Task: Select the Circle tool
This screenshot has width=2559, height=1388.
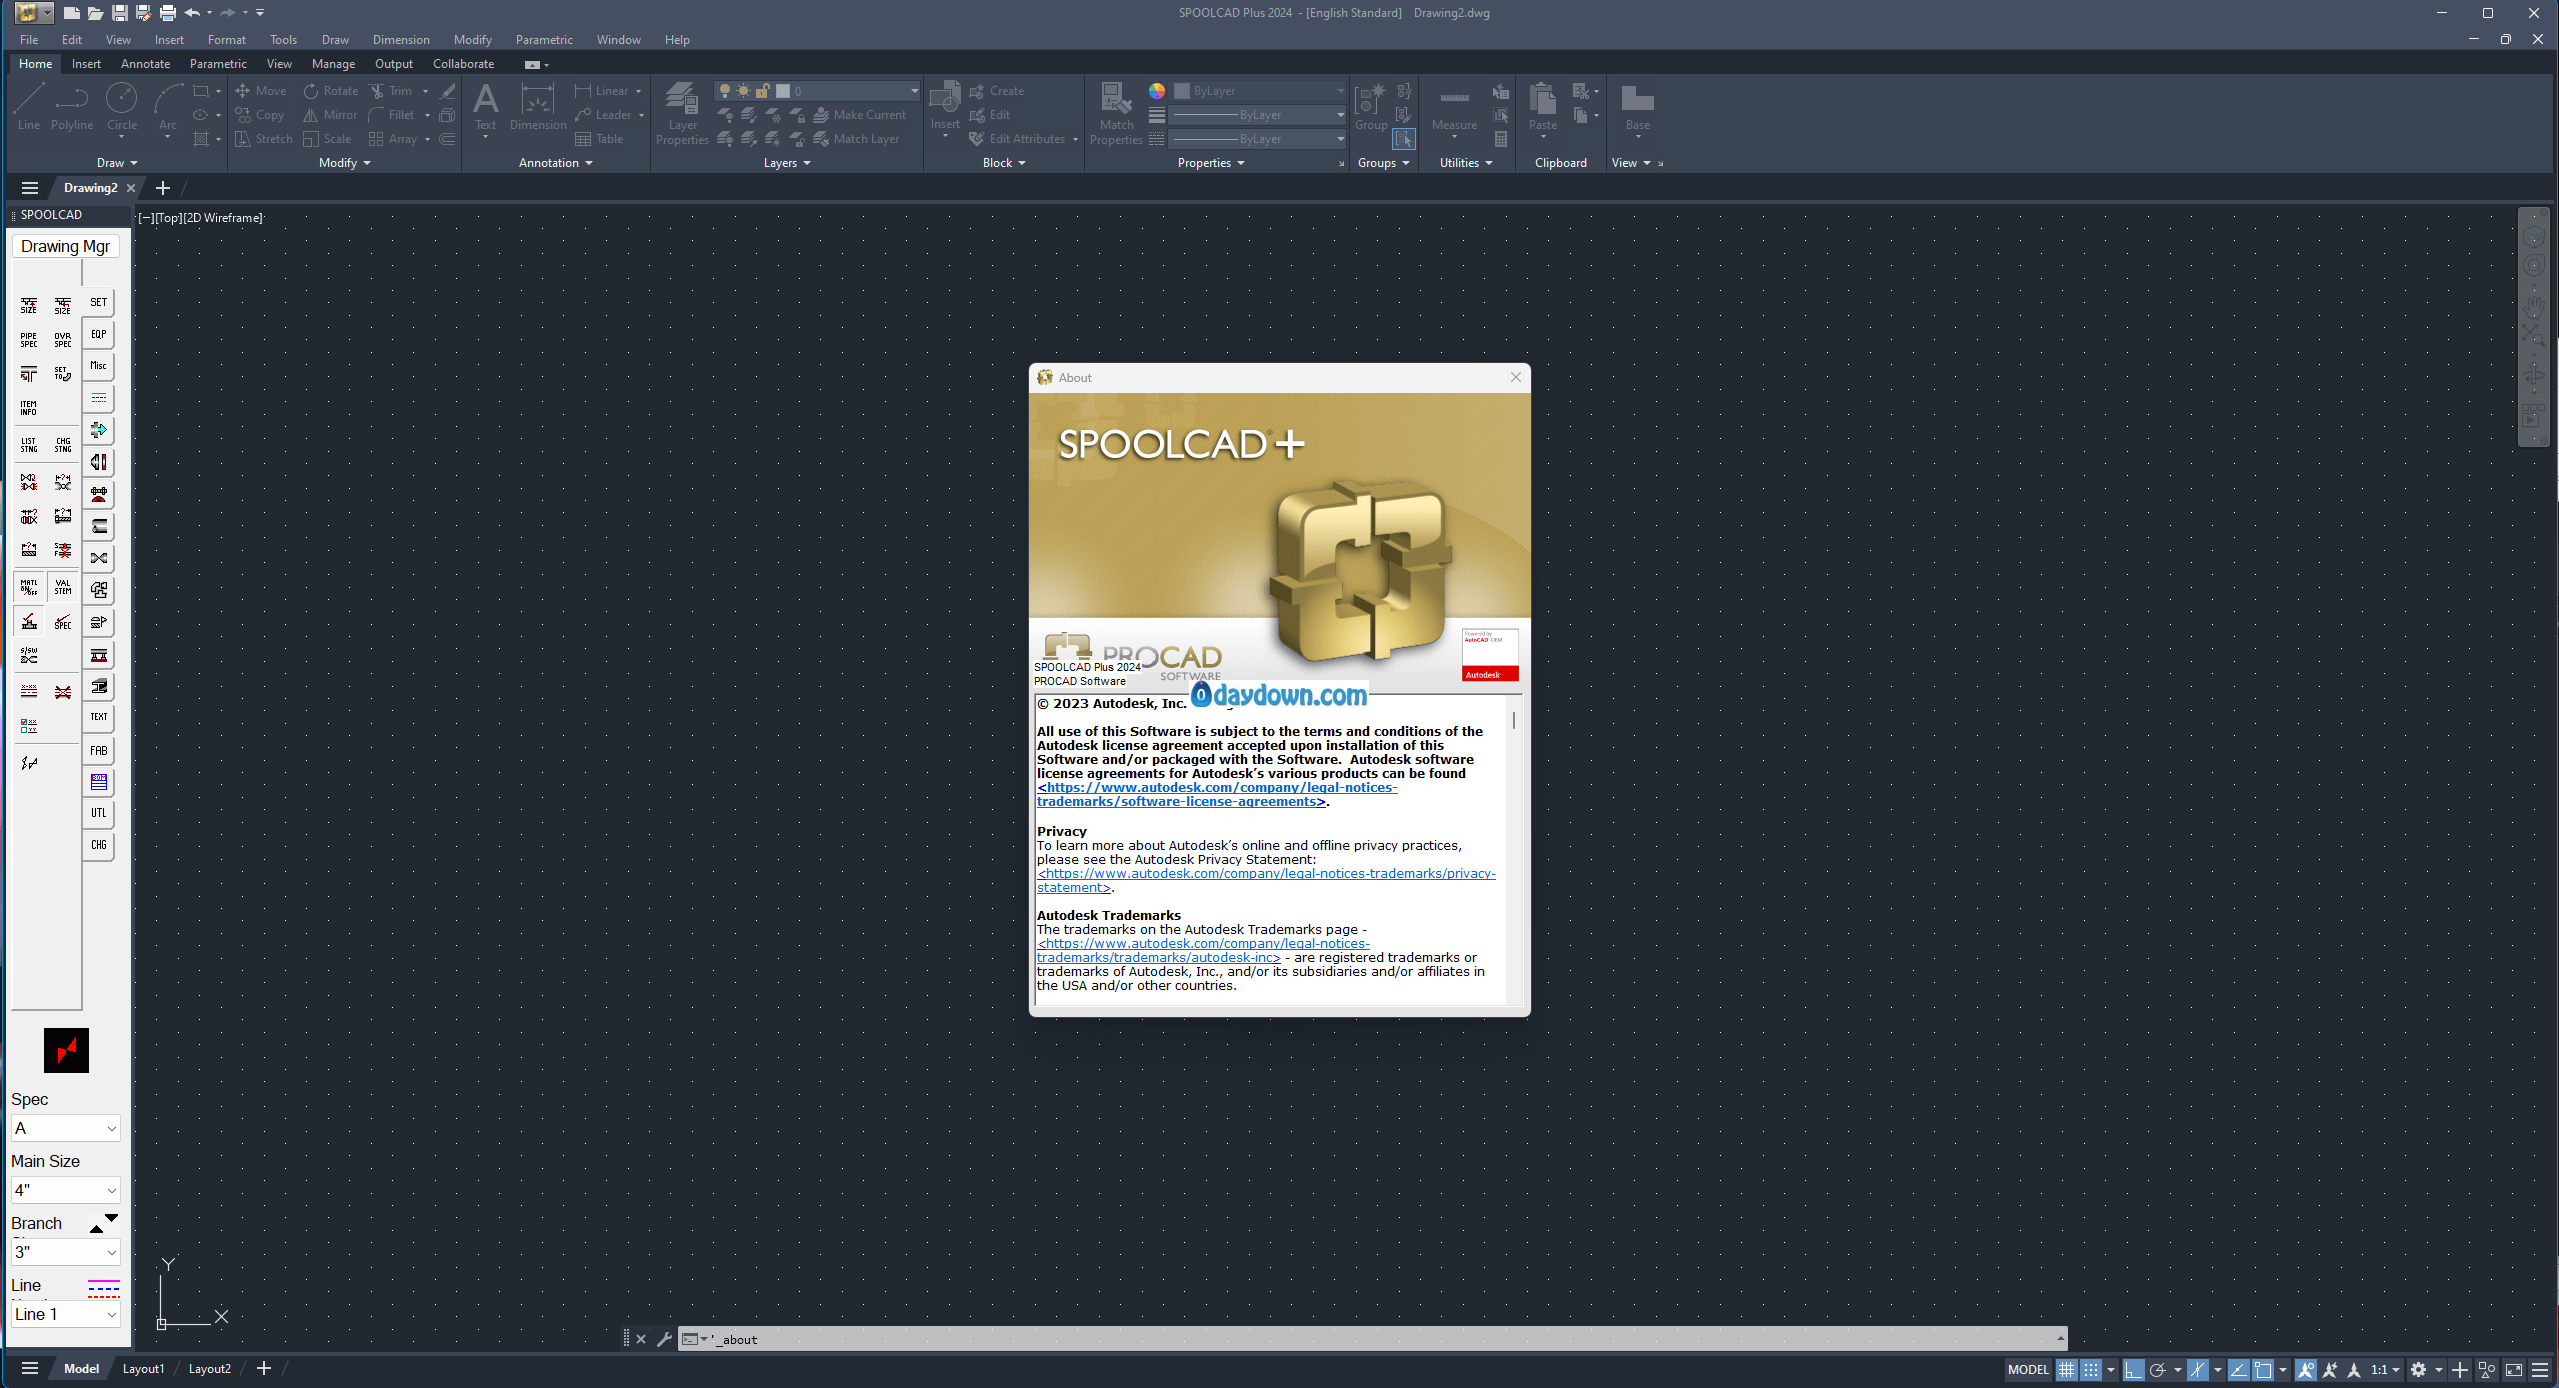Action: (122, 107)
